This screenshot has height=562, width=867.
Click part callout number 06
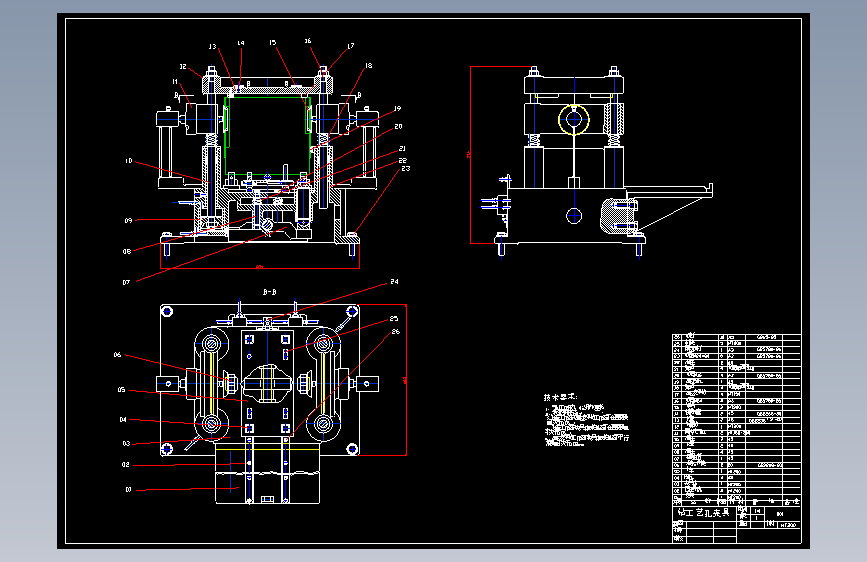pos(117,355)
